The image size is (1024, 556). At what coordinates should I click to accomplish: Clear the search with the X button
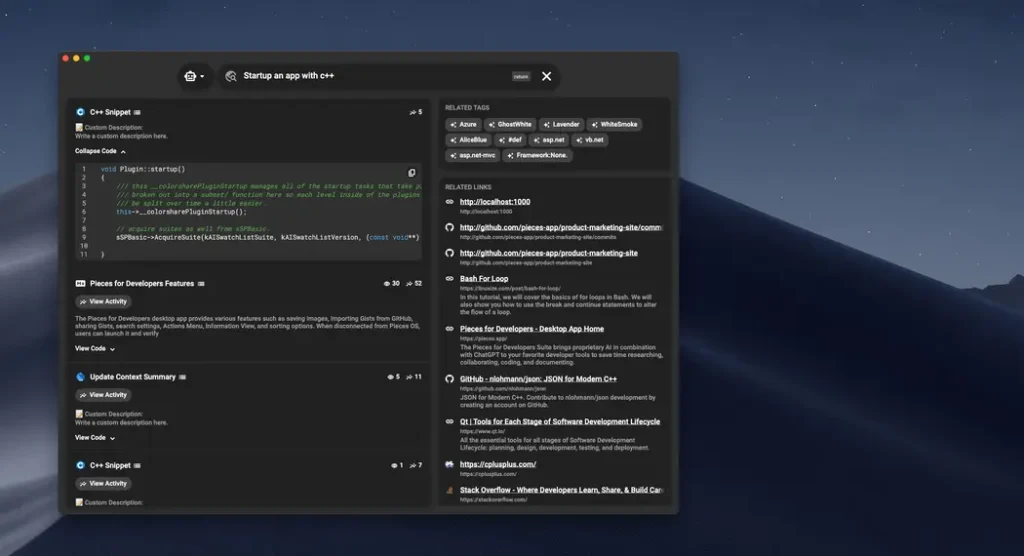(x=547, y=76)
